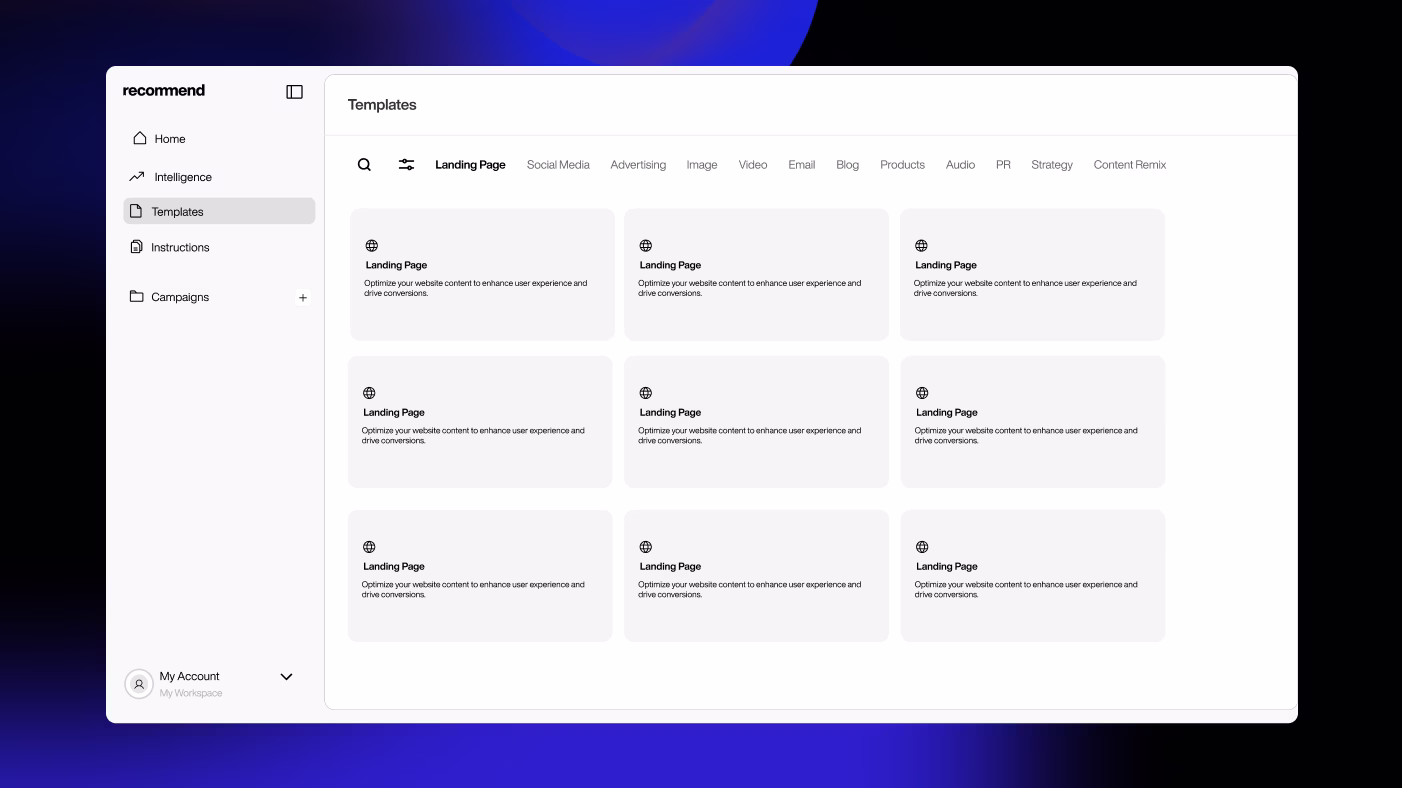Image resolution: width=1402 pixels, height=788 pixels.
Task: Click the Instructions document icon
Action: tap(137, 247)
